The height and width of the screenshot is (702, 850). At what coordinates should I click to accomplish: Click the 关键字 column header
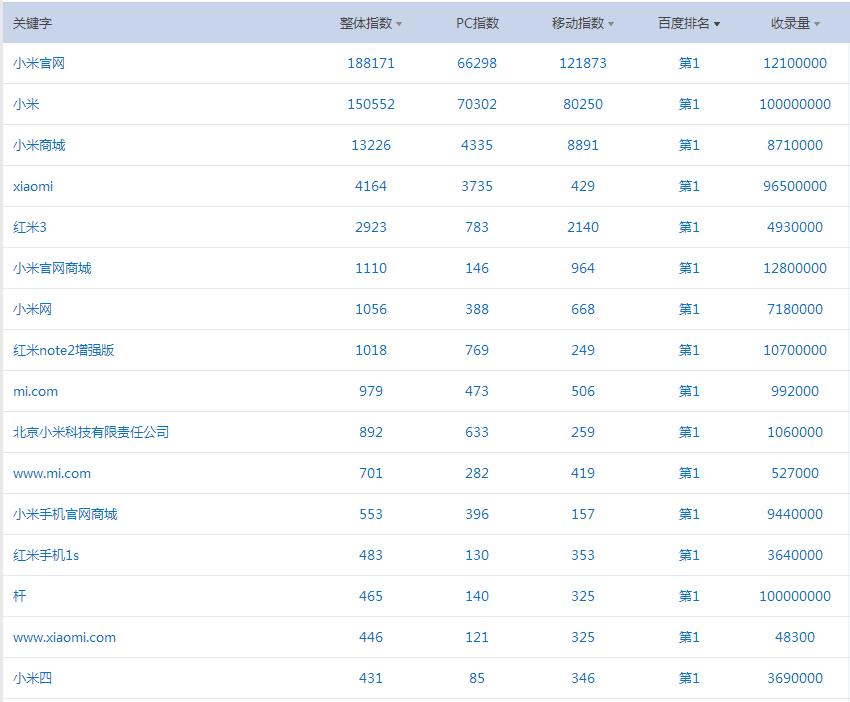tap(32, 23)
